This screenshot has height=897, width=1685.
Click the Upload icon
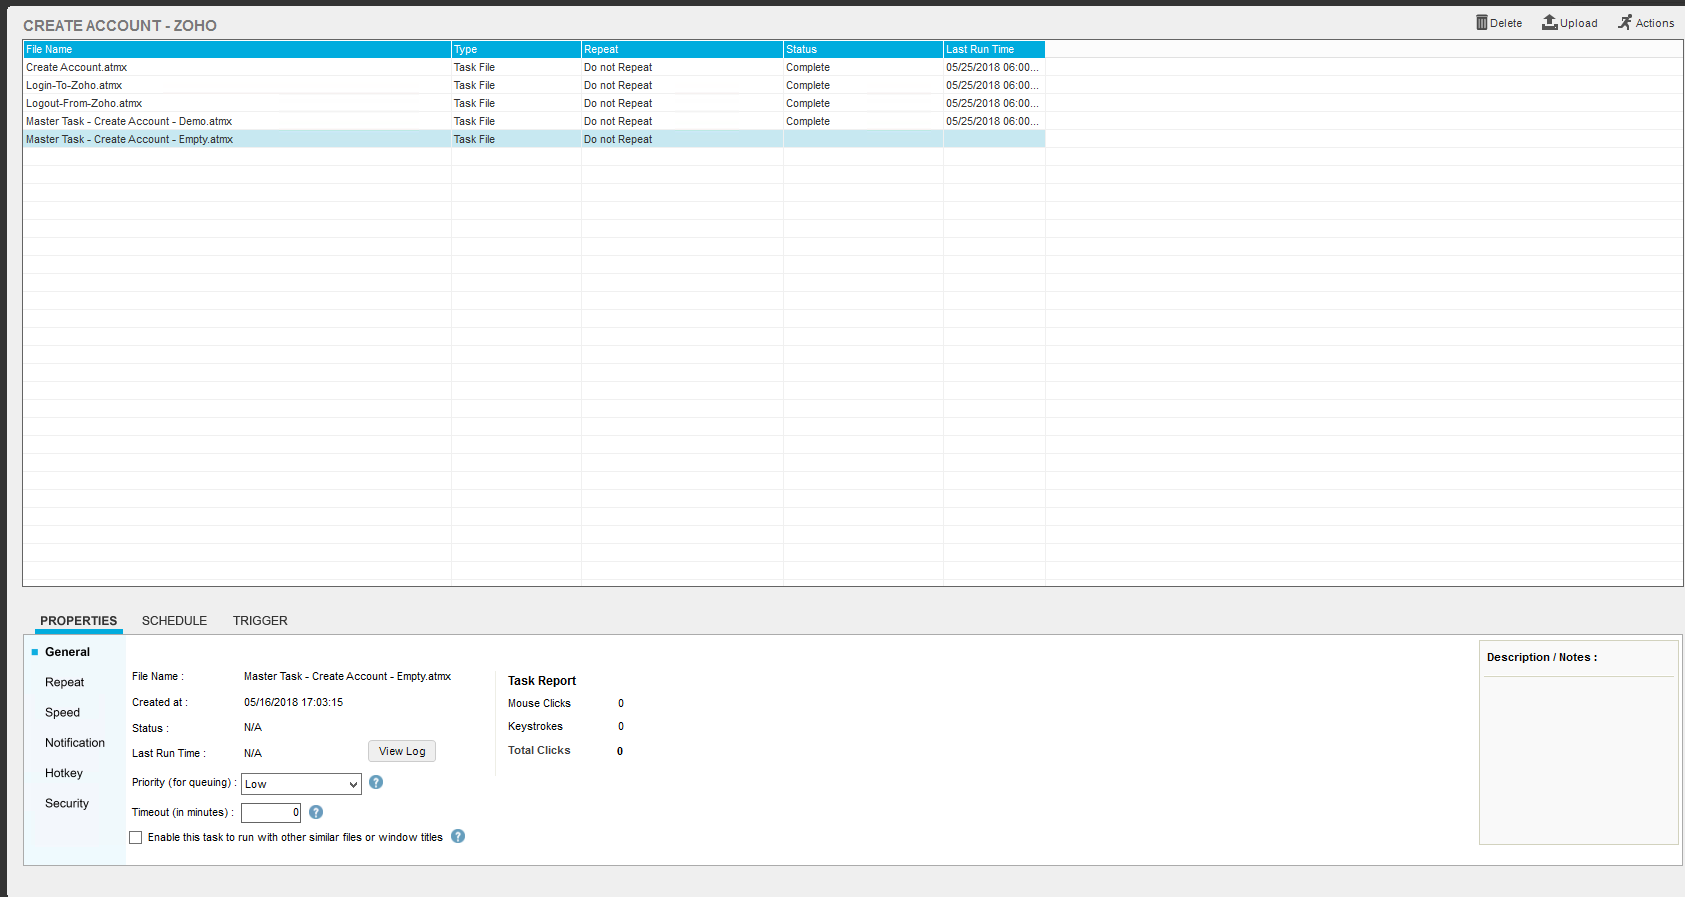[1550, 22]
